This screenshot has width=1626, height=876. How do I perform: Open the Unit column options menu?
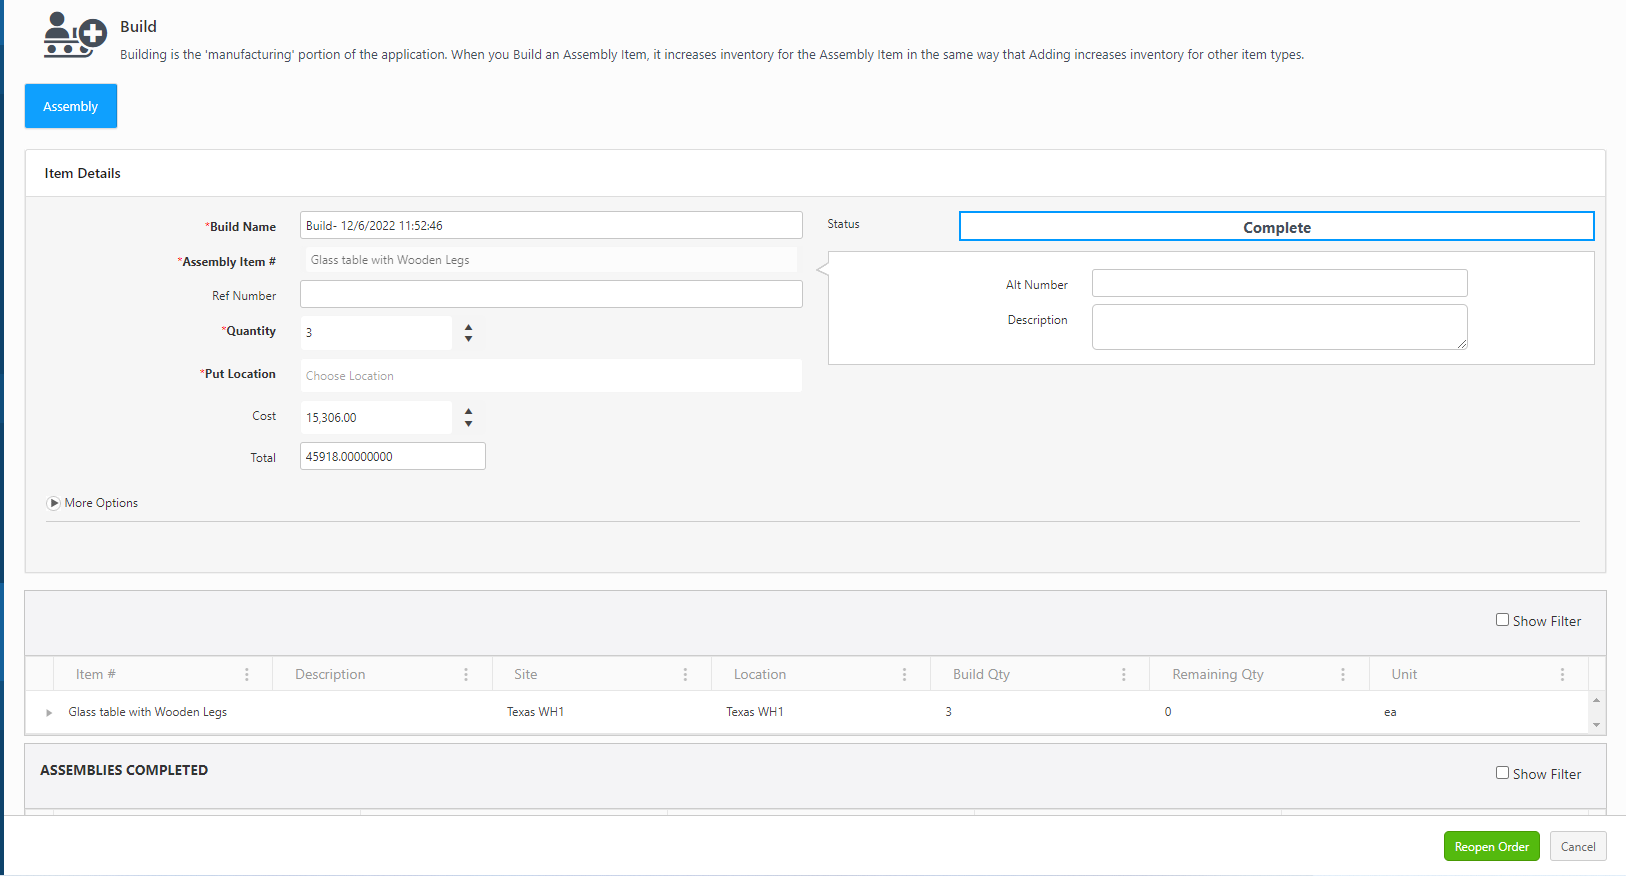click(1562, 675)
